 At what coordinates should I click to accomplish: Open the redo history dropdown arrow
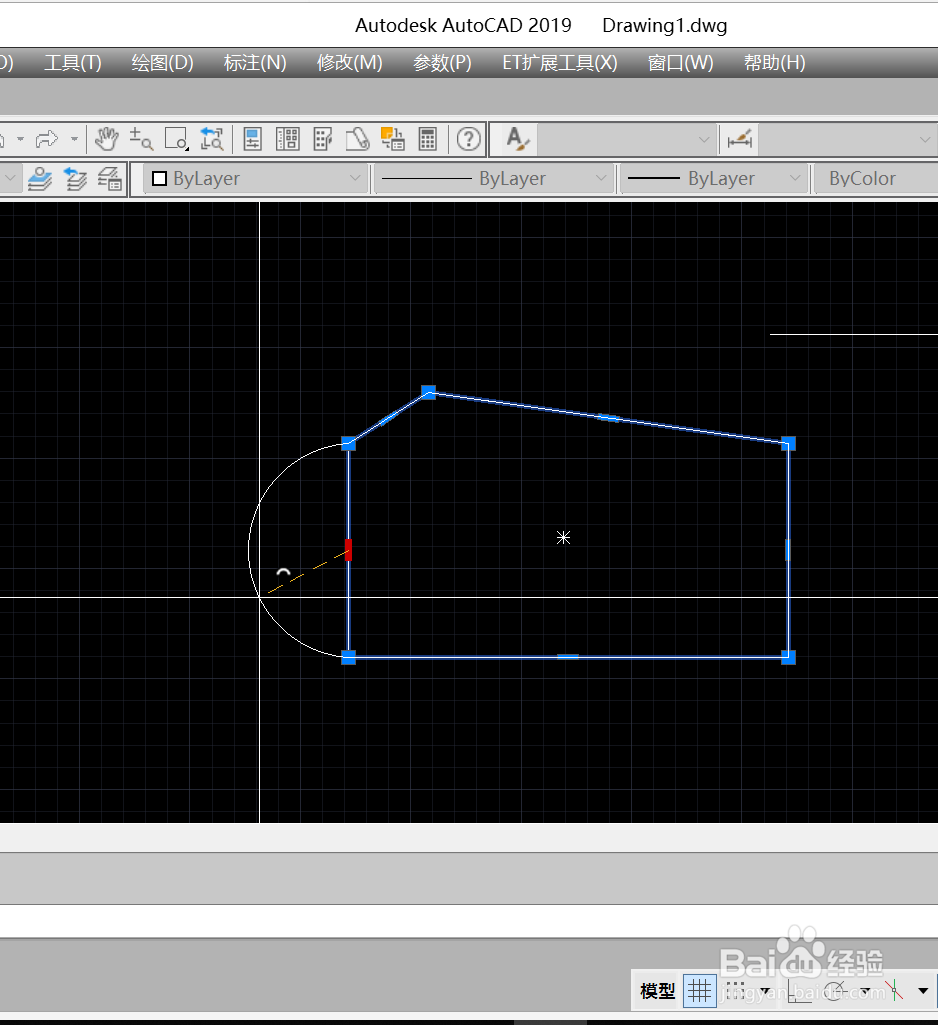pos(74,139)
